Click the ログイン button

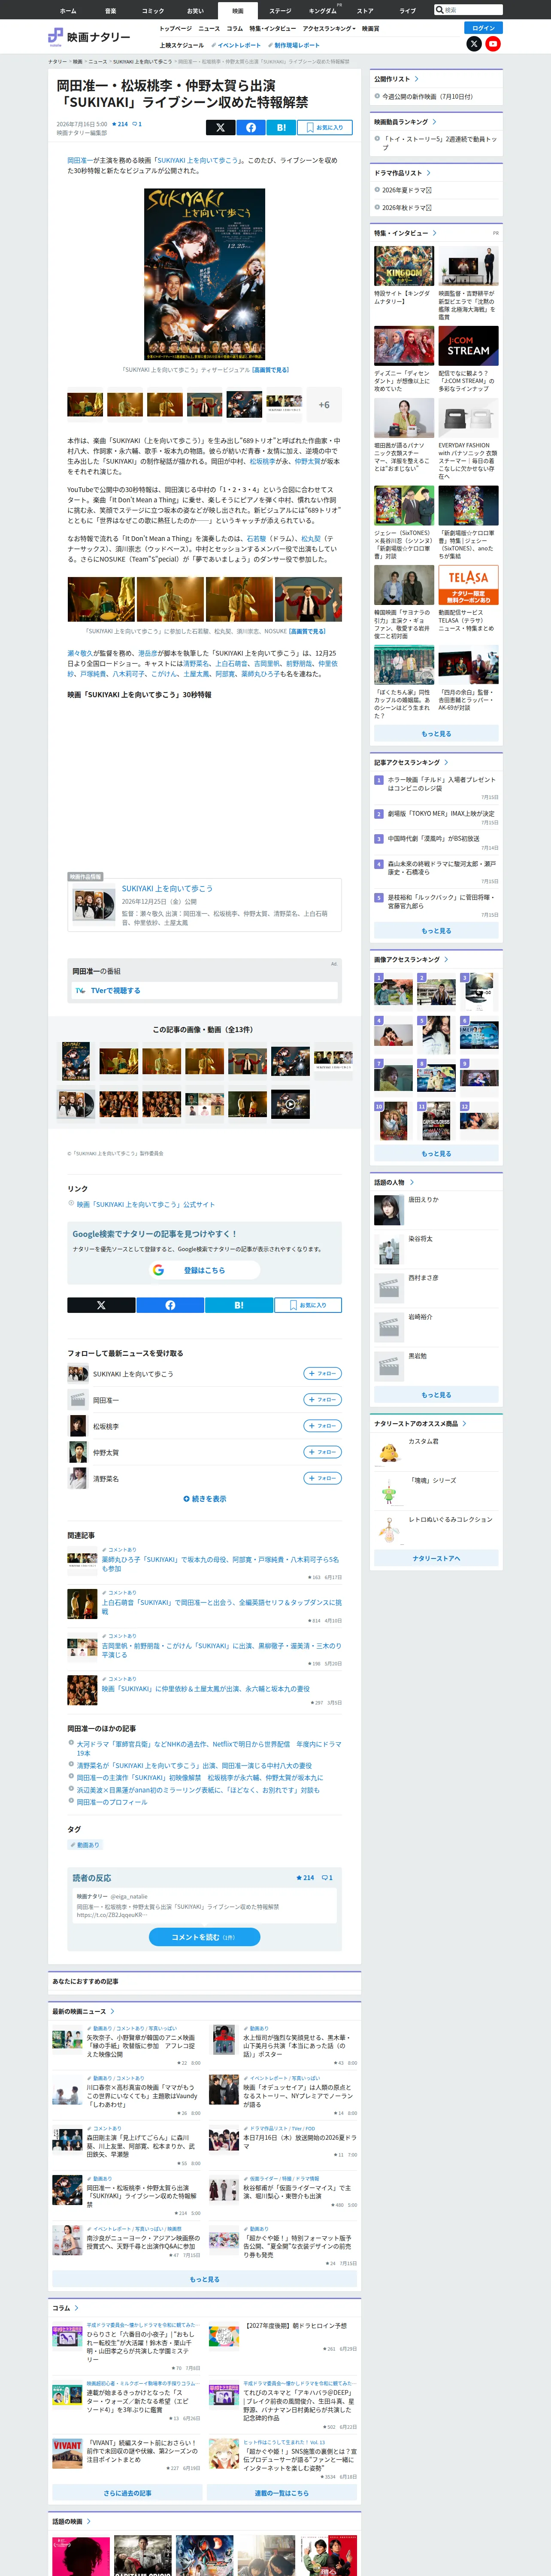[x=483, y=28]
